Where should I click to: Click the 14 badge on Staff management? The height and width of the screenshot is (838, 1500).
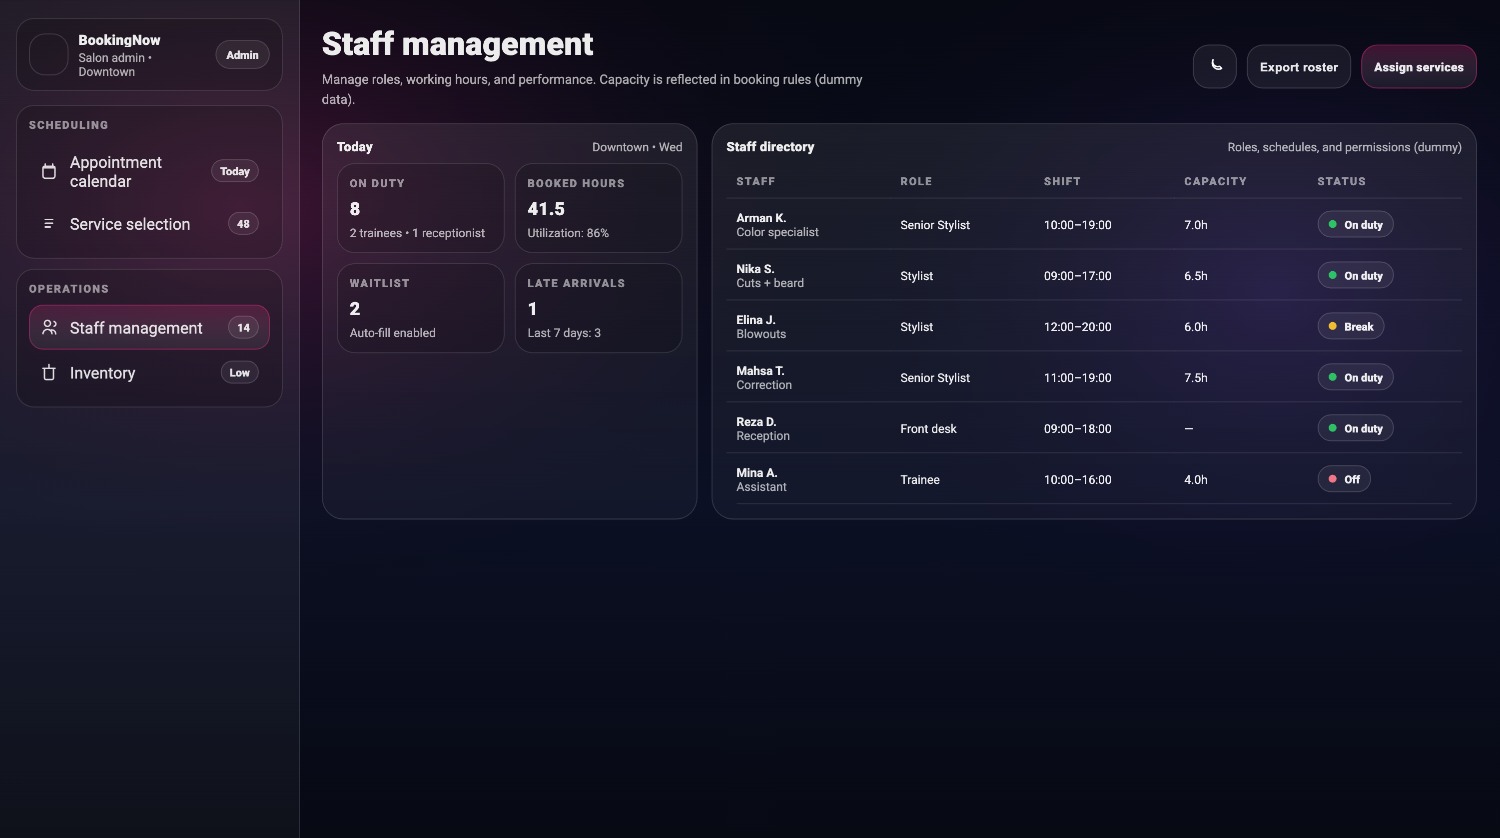pyautogui.click(x=243, y=327)
